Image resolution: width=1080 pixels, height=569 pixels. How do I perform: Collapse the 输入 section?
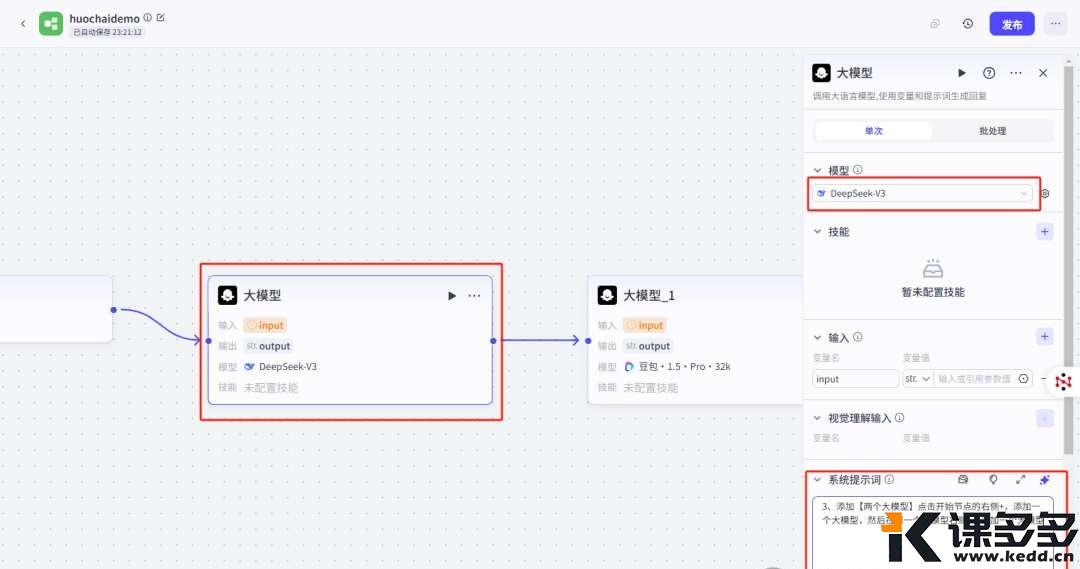818,338
